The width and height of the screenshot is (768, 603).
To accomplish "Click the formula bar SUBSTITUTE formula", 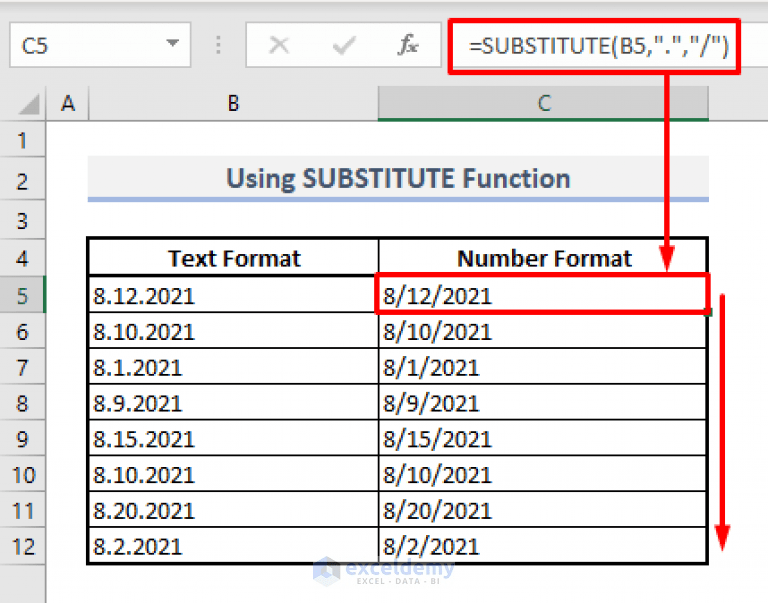I will [599, 46].
